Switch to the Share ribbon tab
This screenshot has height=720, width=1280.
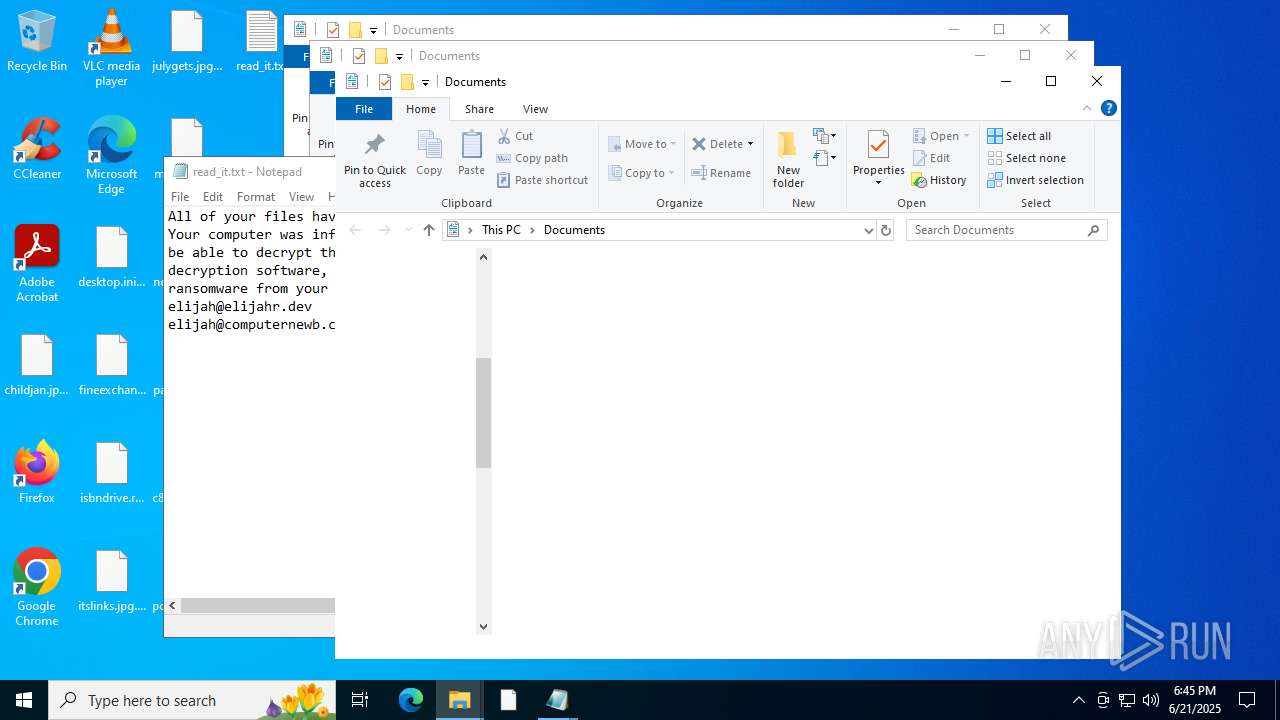click(479, 109)
